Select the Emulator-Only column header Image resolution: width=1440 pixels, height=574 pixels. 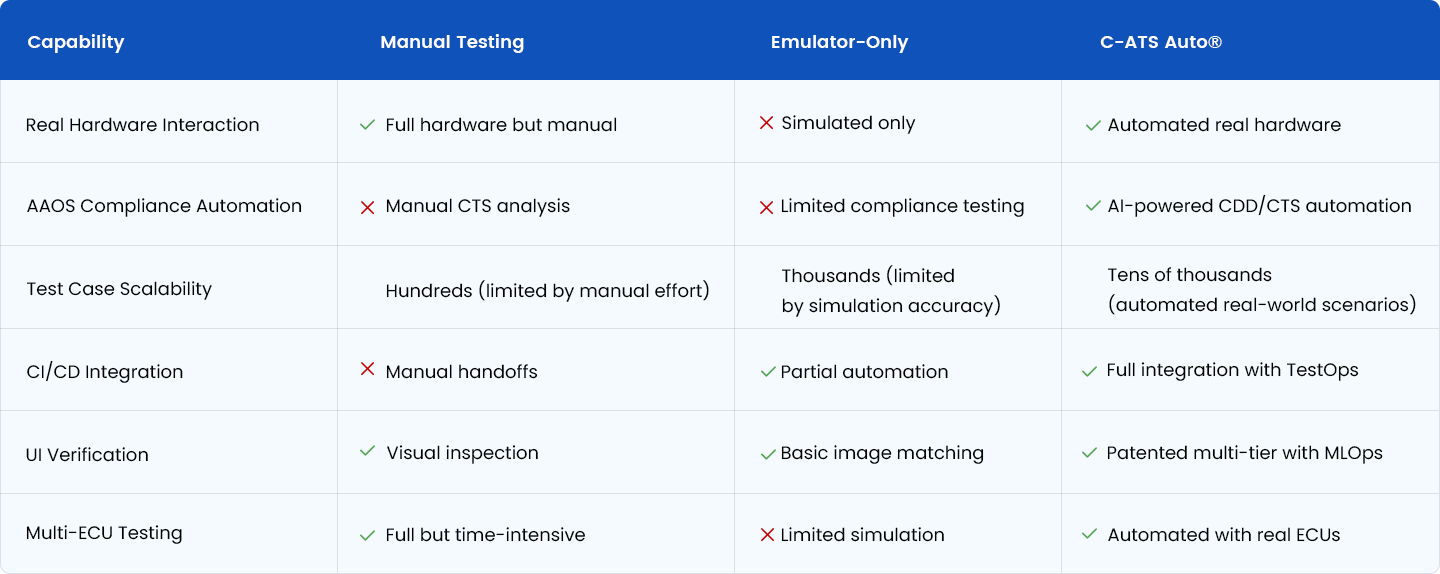[x=839, y=42]
